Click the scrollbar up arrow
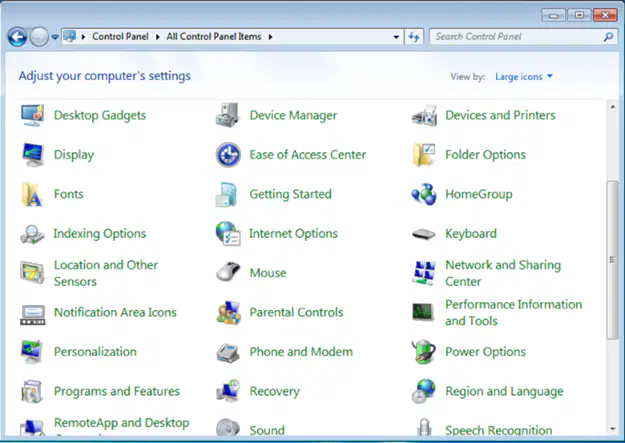 613,107
